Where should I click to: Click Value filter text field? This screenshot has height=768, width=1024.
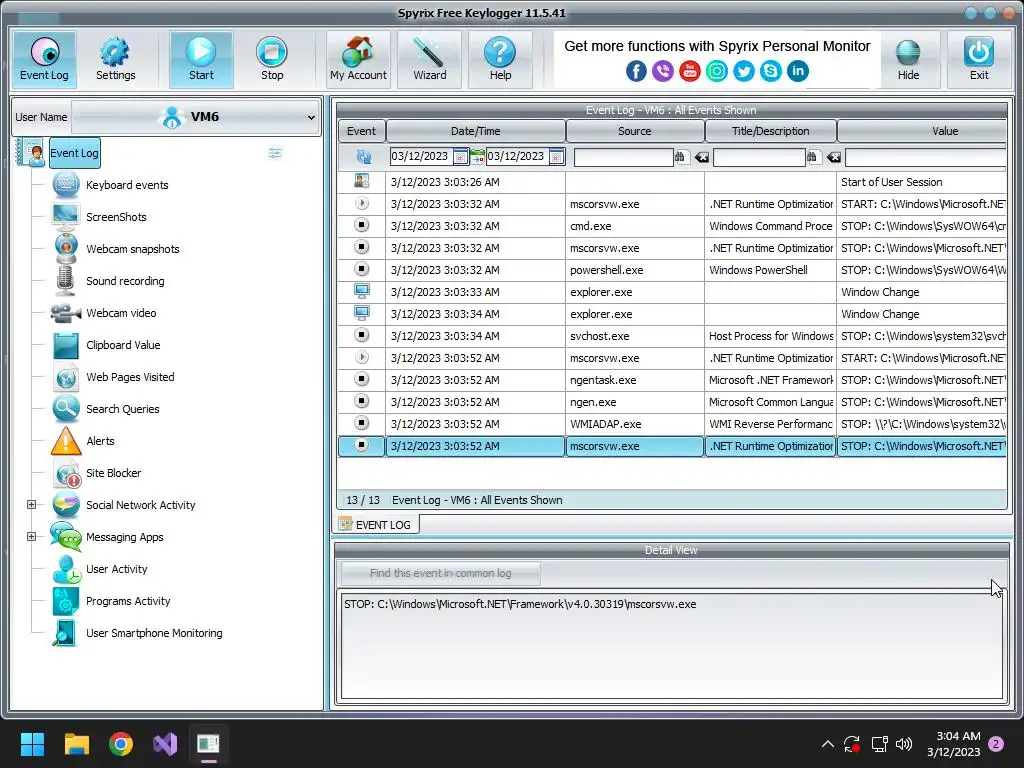[925, 157]
